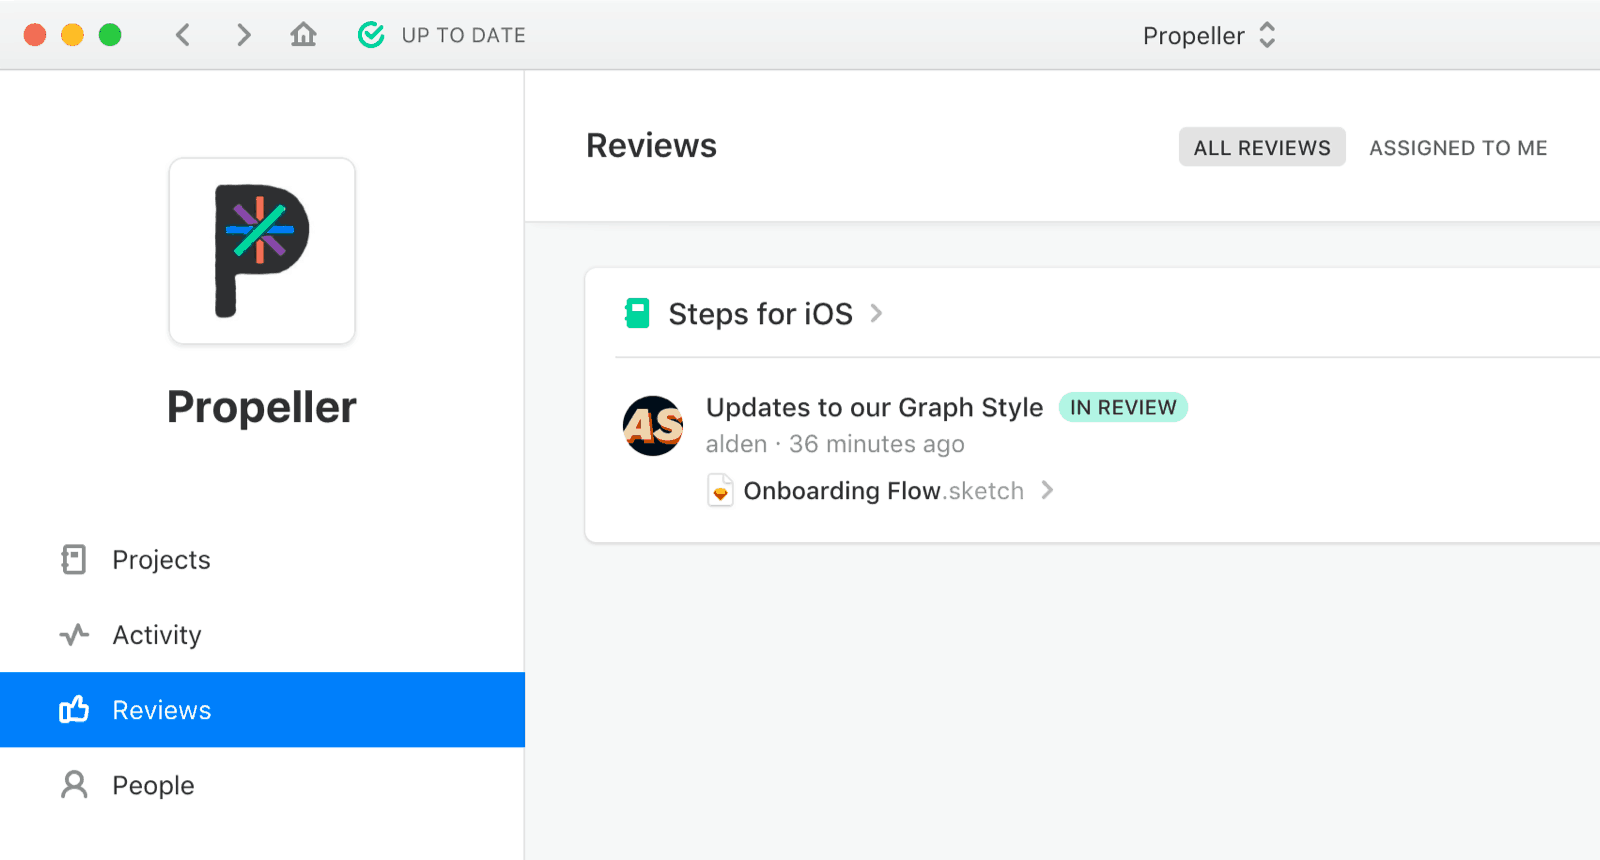Click the People person icon
1600x860 pixels.
coord(74,785)
